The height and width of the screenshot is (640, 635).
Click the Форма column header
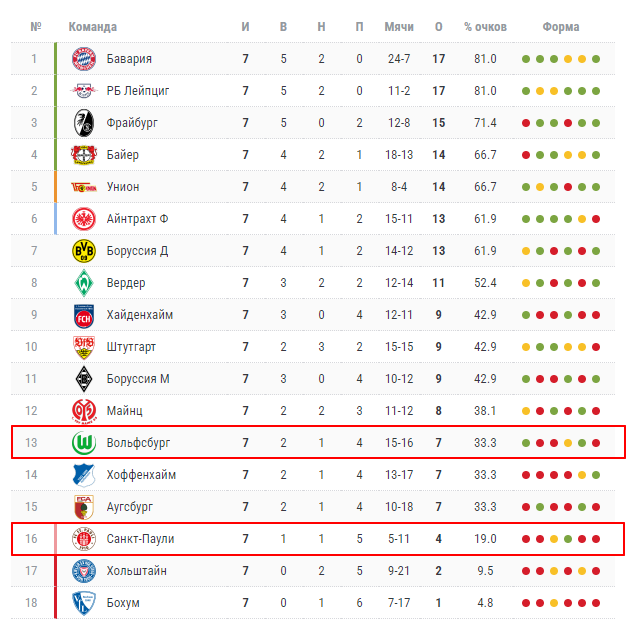coord(561,27)
